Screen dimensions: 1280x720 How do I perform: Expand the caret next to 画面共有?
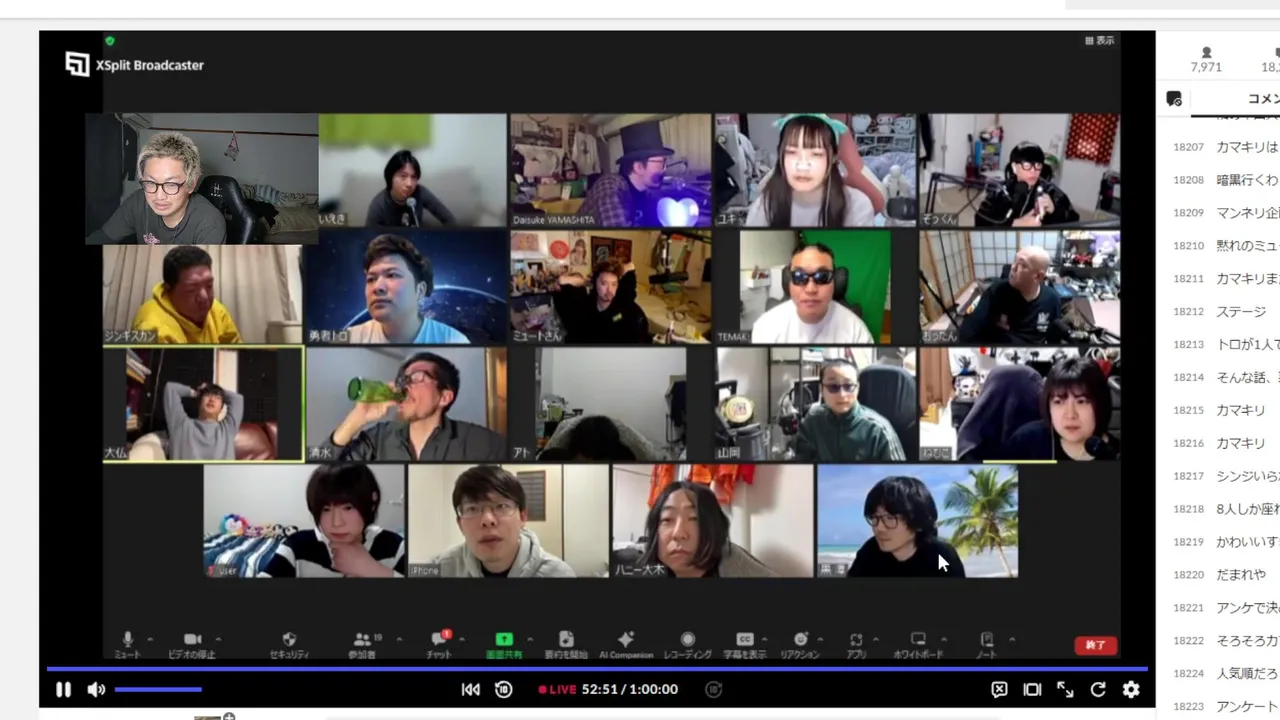pos(530,639)
